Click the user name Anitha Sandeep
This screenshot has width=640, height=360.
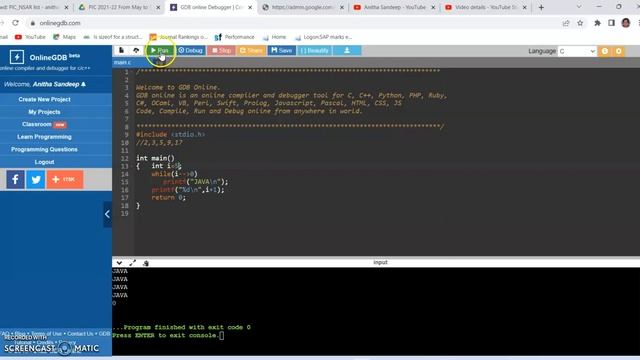(56, 84)
